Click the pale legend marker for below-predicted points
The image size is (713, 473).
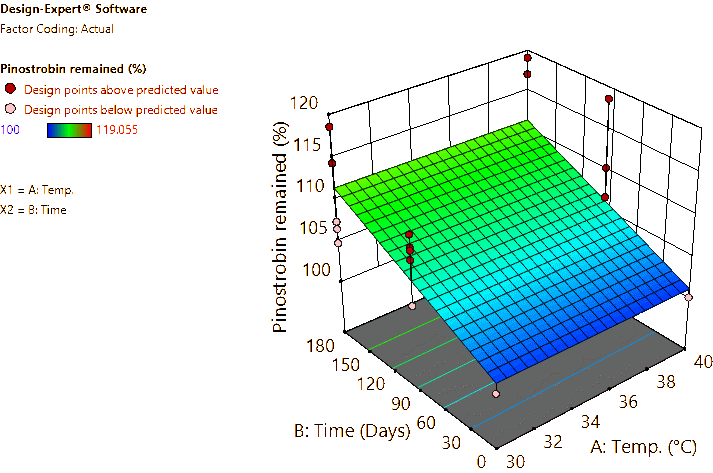click(10, 108)
